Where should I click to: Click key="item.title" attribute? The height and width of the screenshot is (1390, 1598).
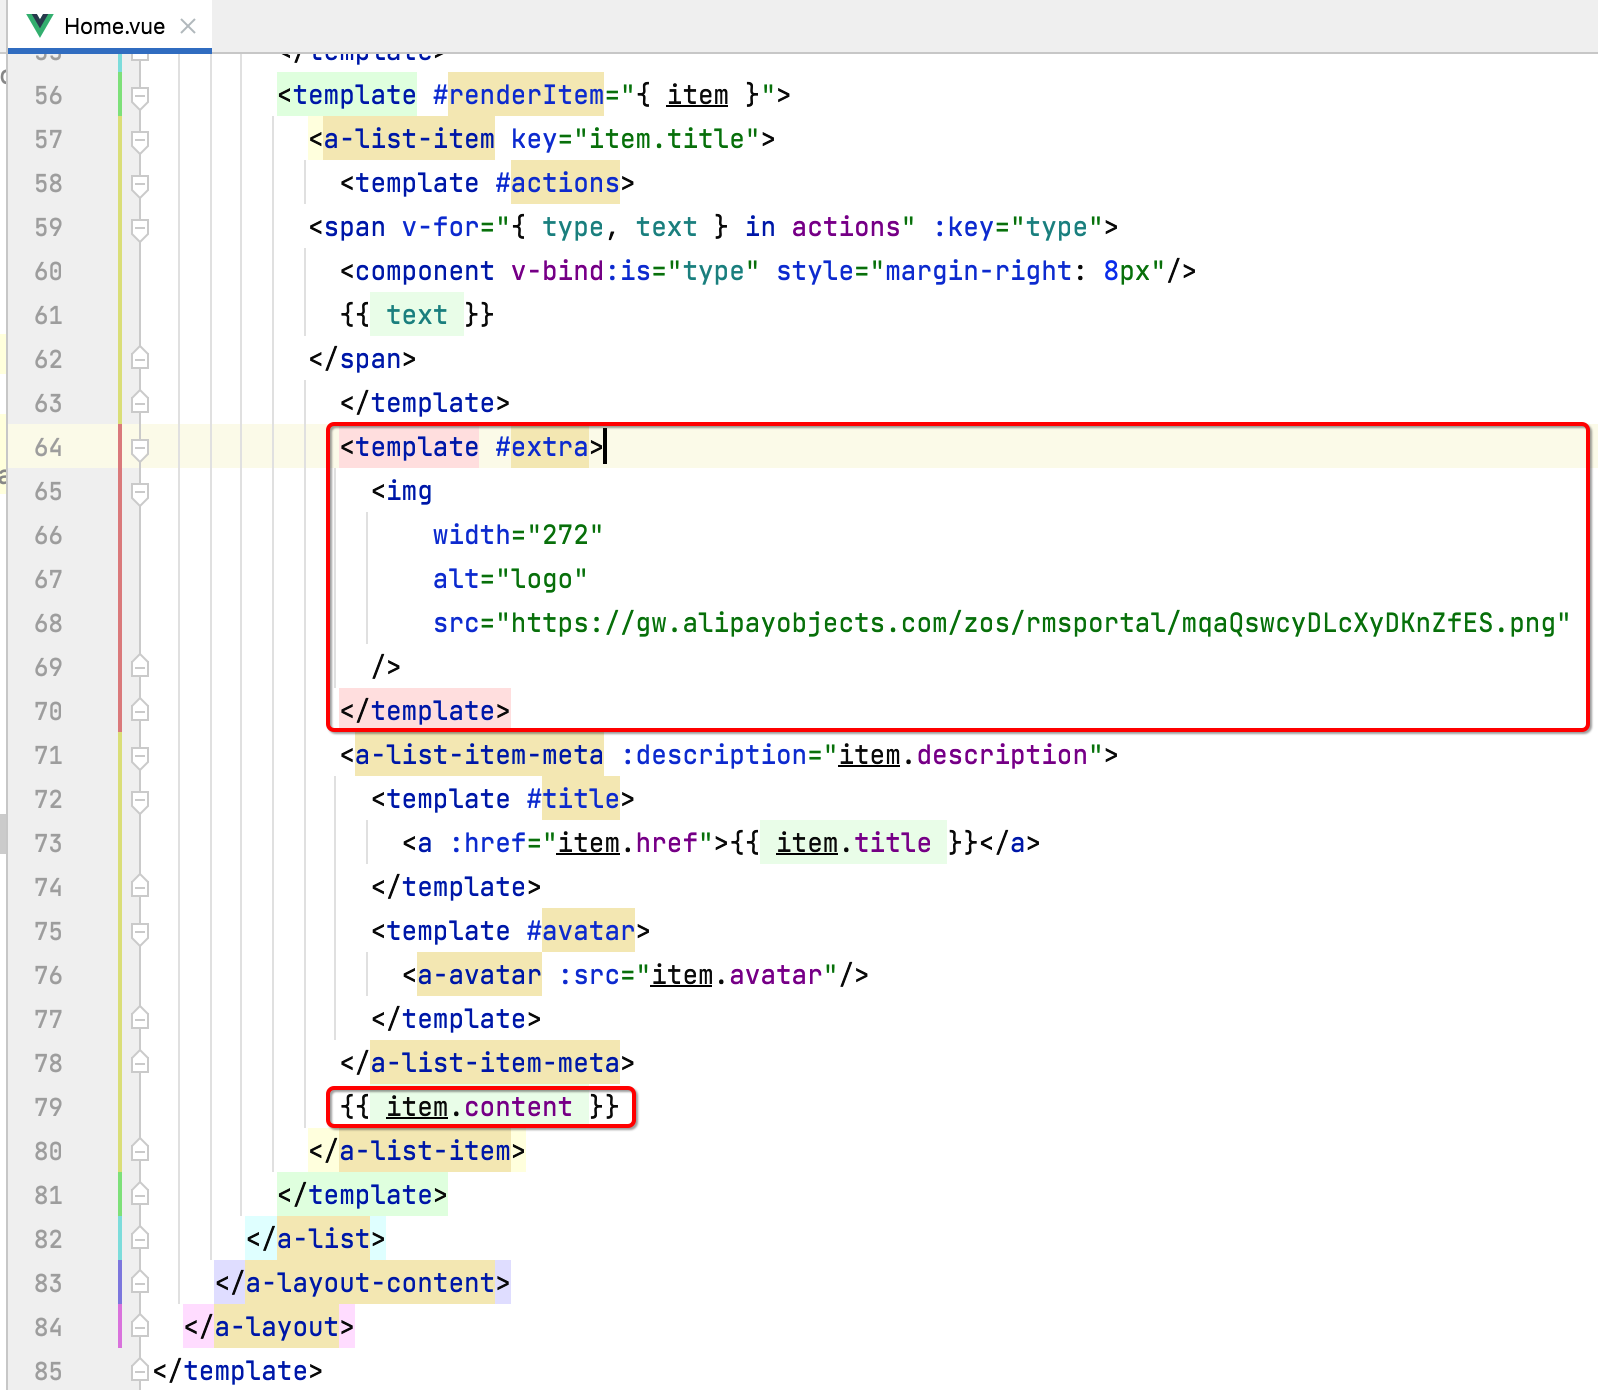pyautogui.click(x=635, y=139)
